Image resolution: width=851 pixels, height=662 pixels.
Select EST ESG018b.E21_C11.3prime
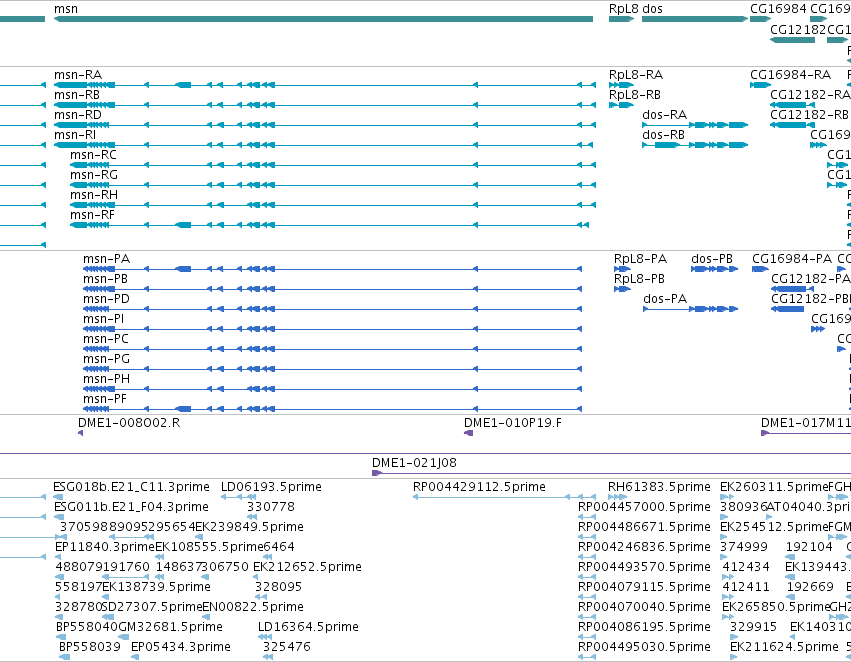coord(131,487)
